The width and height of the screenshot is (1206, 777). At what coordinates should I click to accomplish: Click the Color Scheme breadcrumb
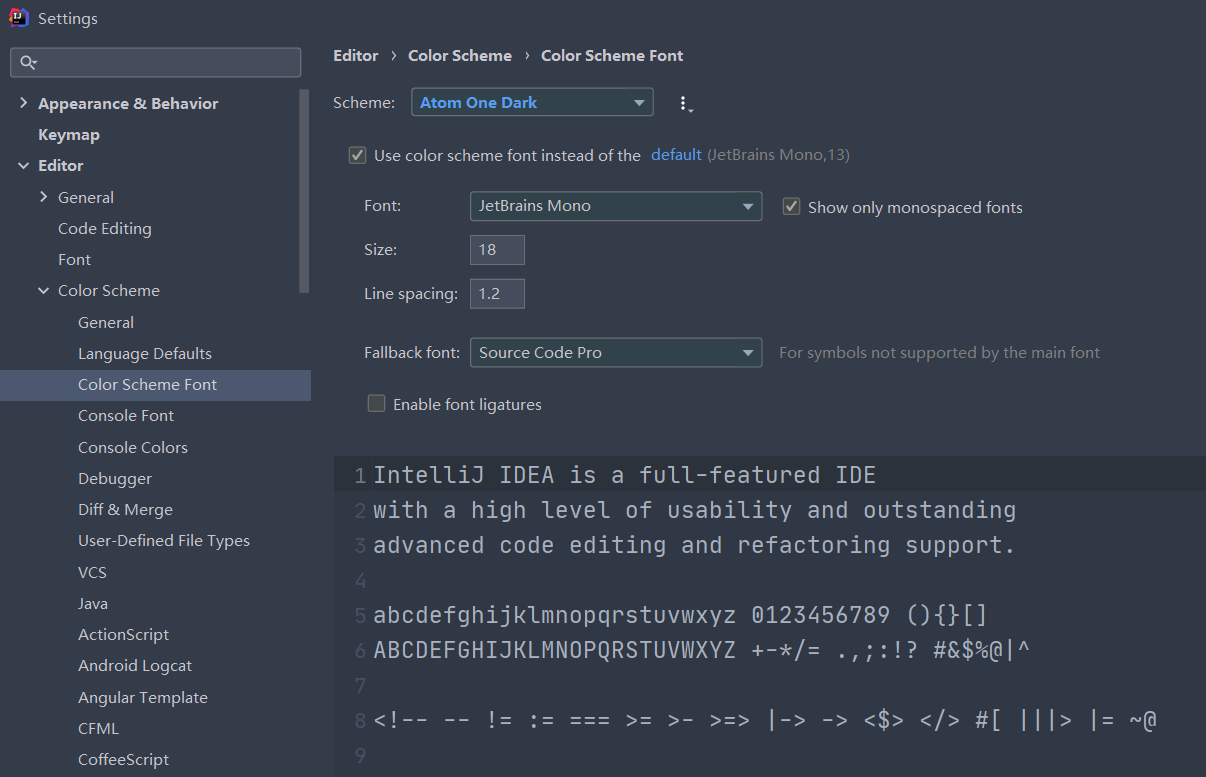460,56
